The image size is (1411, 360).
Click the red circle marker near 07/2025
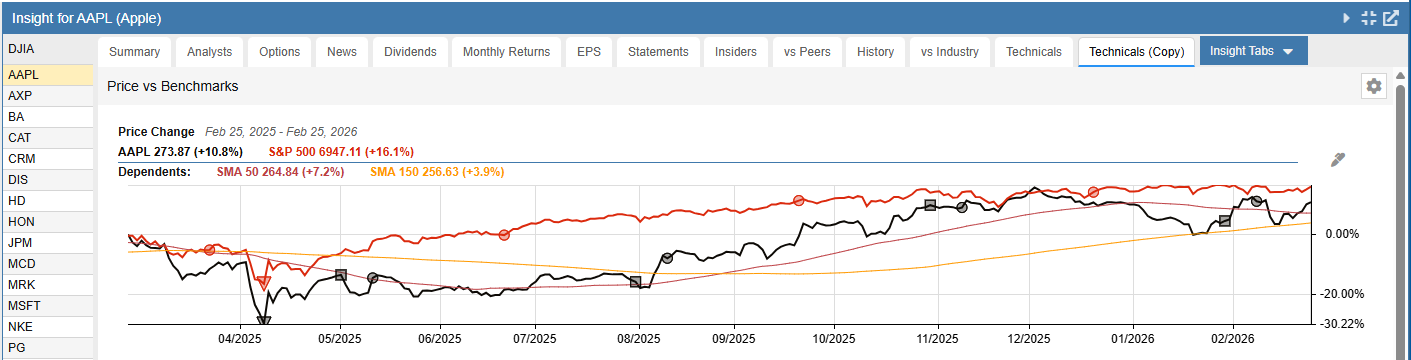[x=504, y=236]
